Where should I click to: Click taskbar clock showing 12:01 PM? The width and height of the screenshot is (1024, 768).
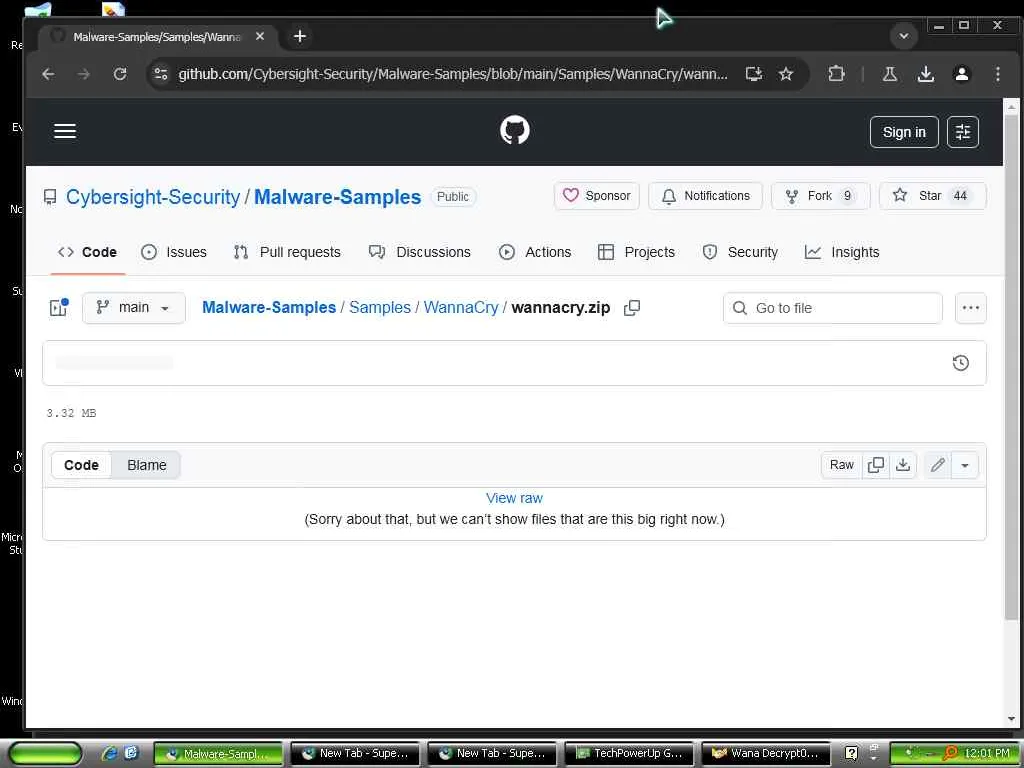click(x=987, y=754)
